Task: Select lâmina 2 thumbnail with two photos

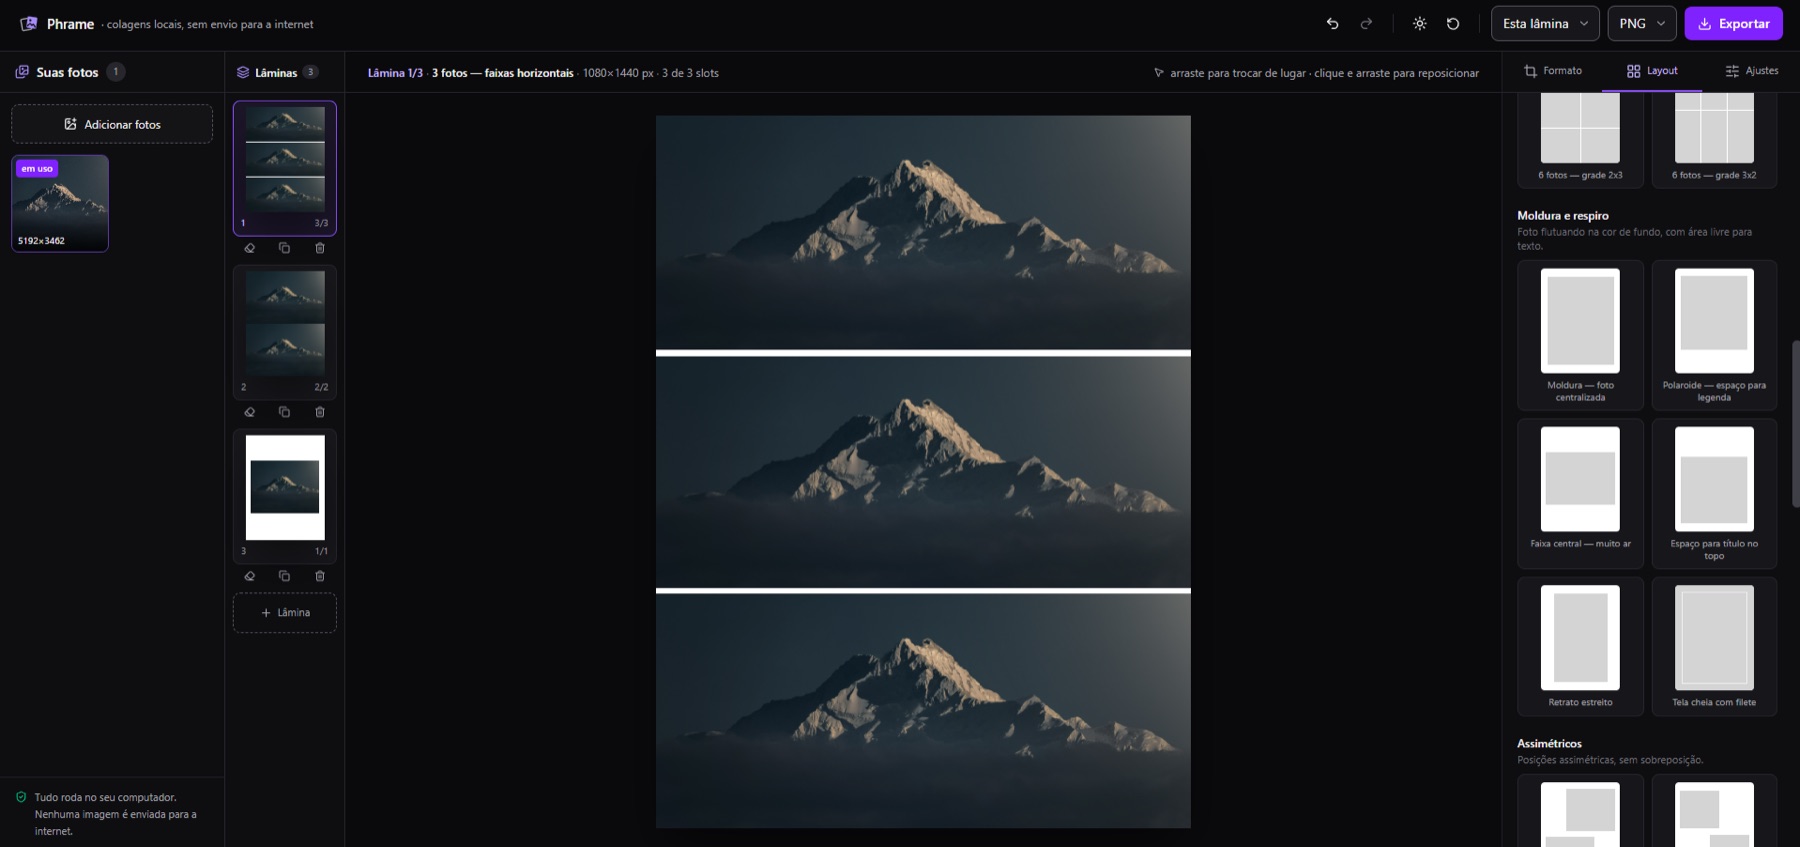Action: [285, 331]
